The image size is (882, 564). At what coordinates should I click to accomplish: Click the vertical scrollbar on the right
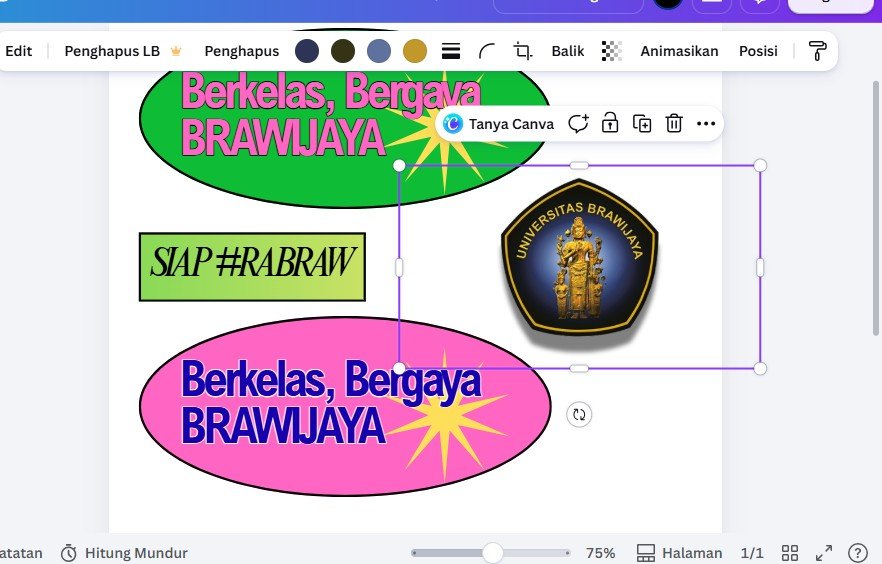pos(876,208)
